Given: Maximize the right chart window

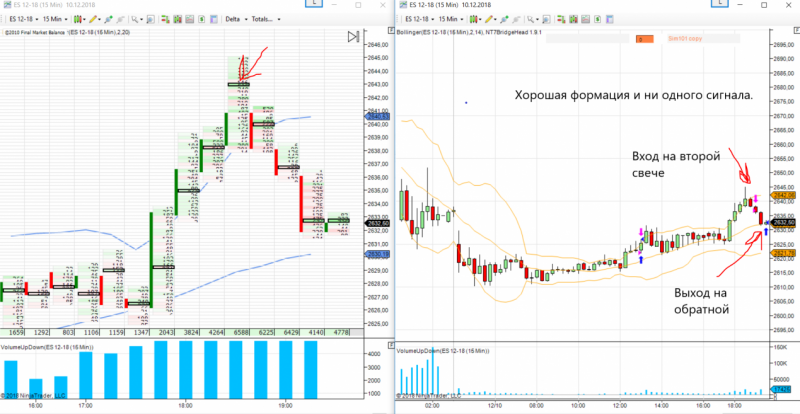Looking at the screenshot, I should (x=764, y=5).
